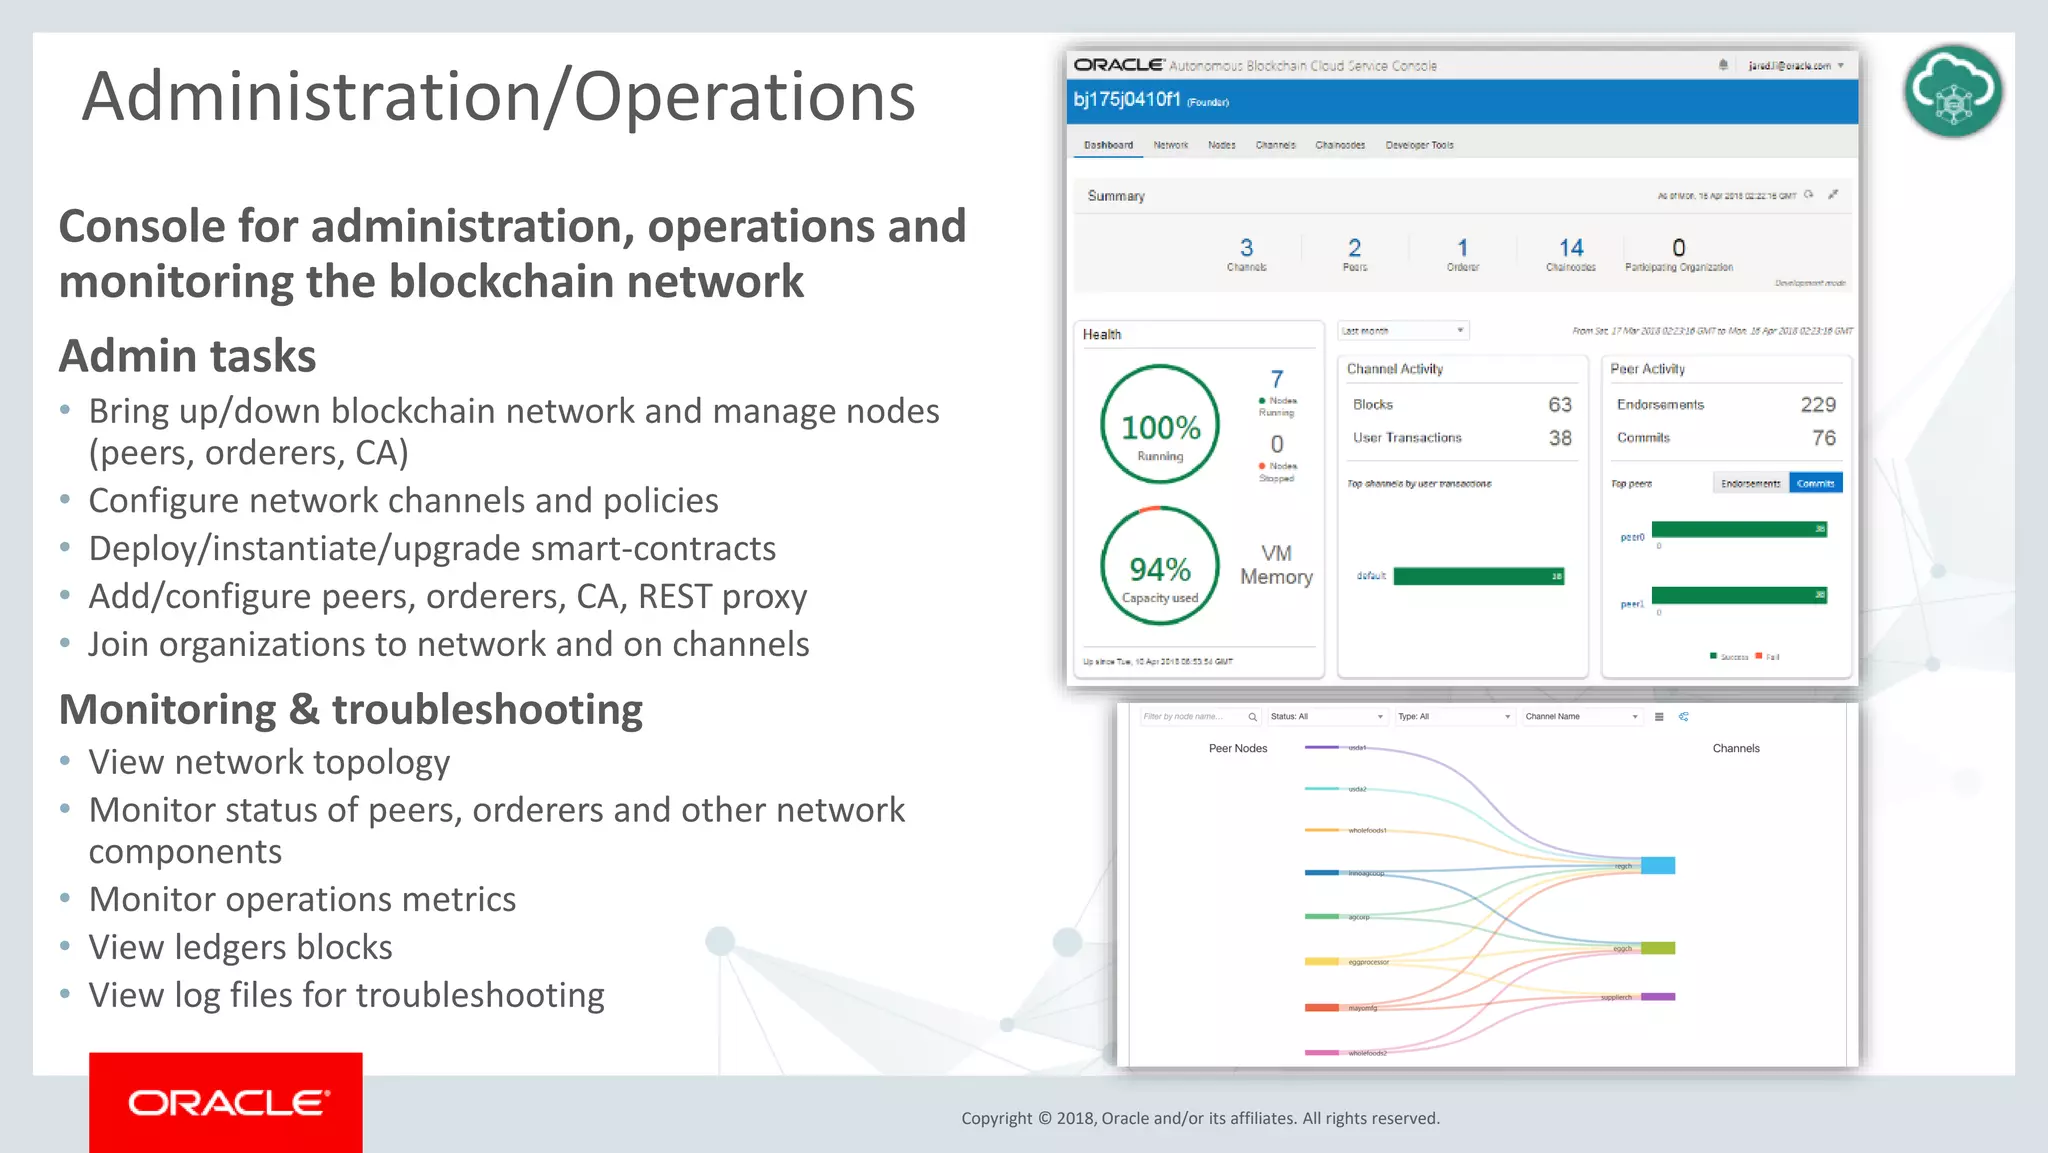Image resolution: width=2048 pixels, height=1153 pixels.
Task: Open the Last month time range dropdown
Action: pyautogui.click(x=1403, y=330)
